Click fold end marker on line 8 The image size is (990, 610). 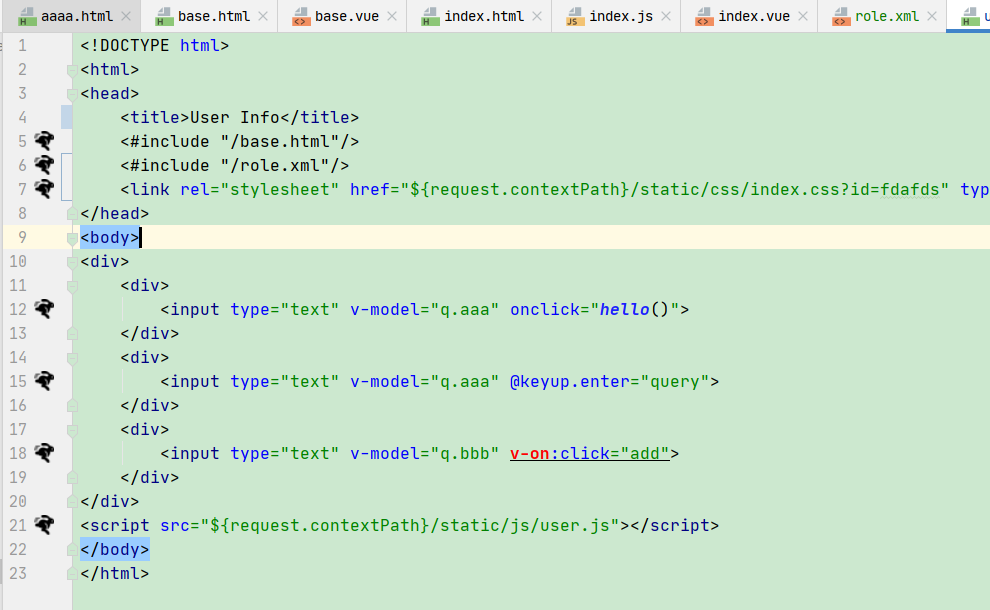72,213
